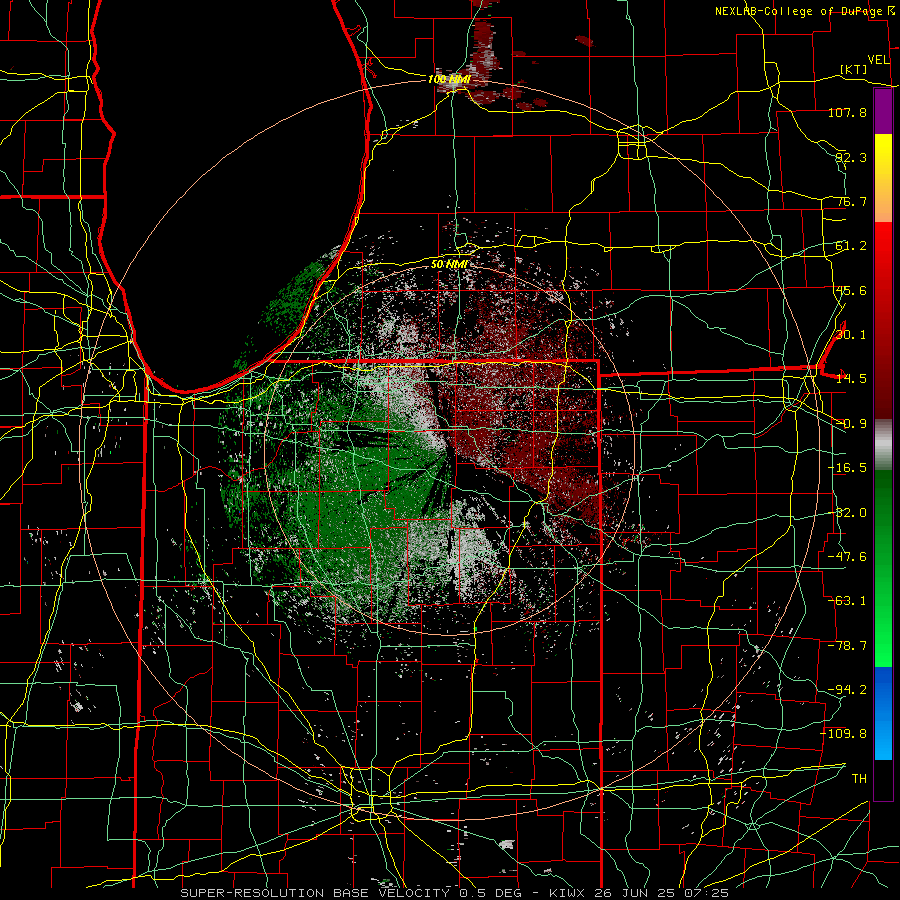The image size is (900, 900).
Task: Select the 92.3 velocity scale value
Action: [x=851, y=157]
